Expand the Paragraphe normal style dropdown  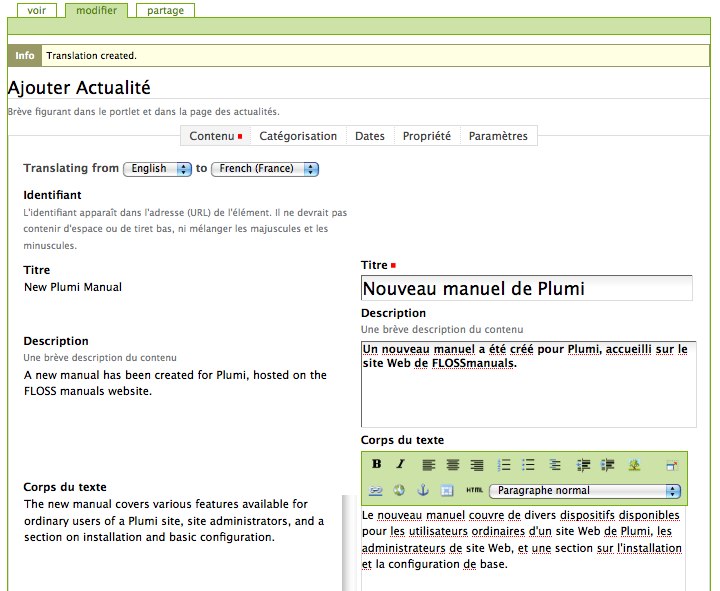coord(585,491)
